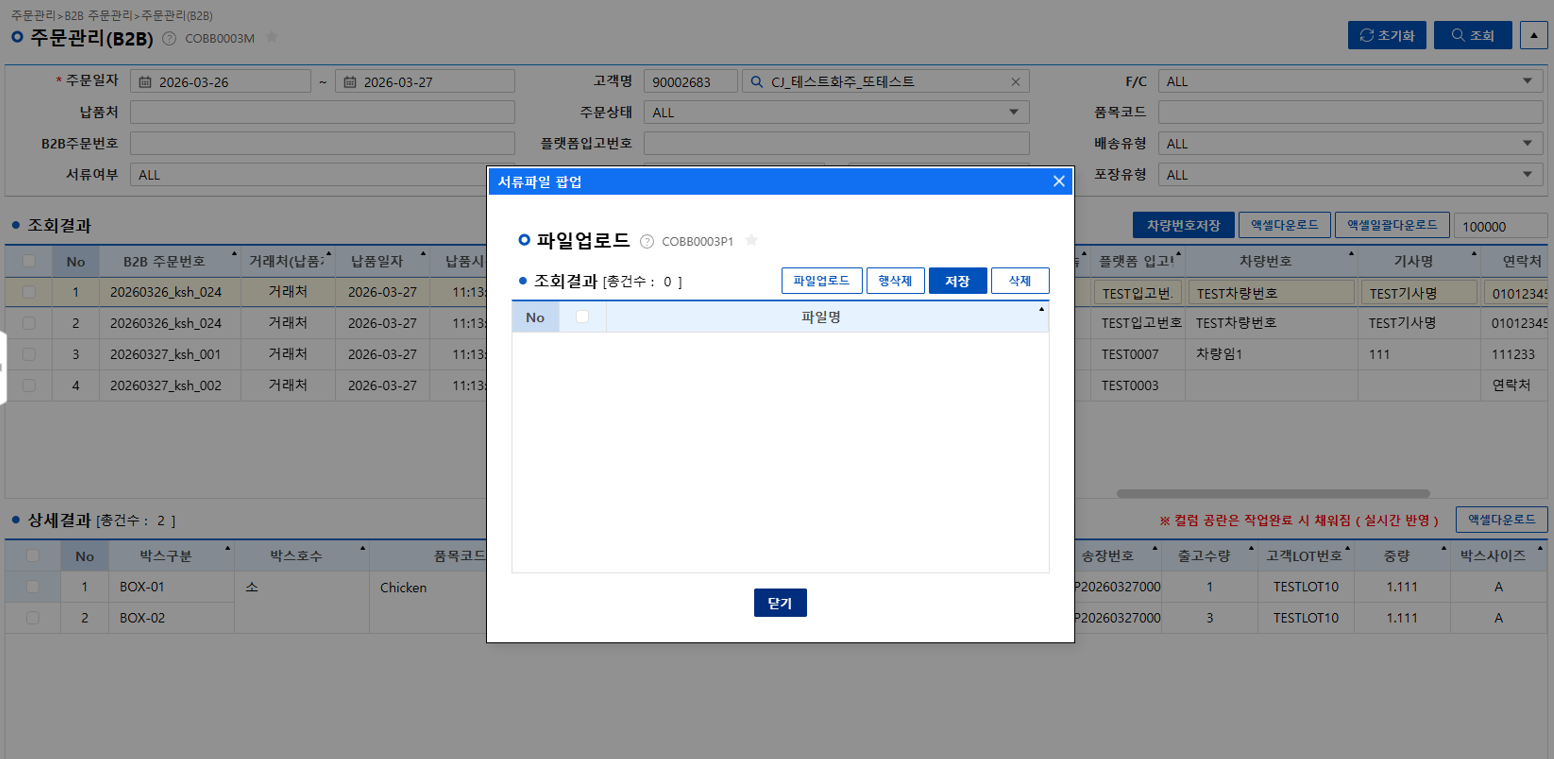The height and width of the screenshot is (759, 1554).
Task: Click the row-count field showing 100000
Action: coord(1500,226)
